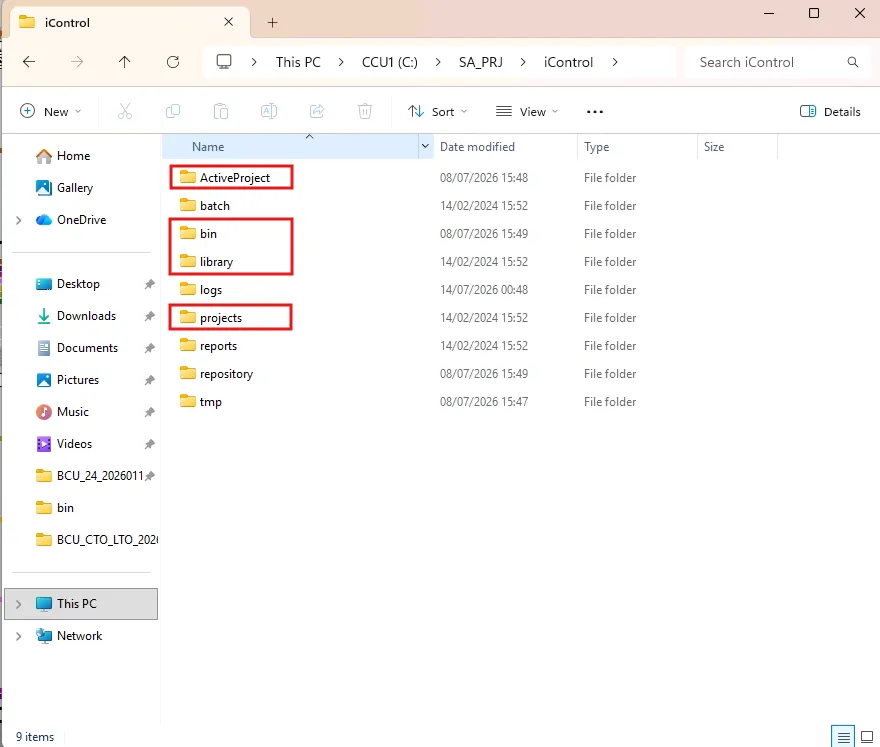Expand the chevron after iControl breadcrumb

tap(615, 62)
